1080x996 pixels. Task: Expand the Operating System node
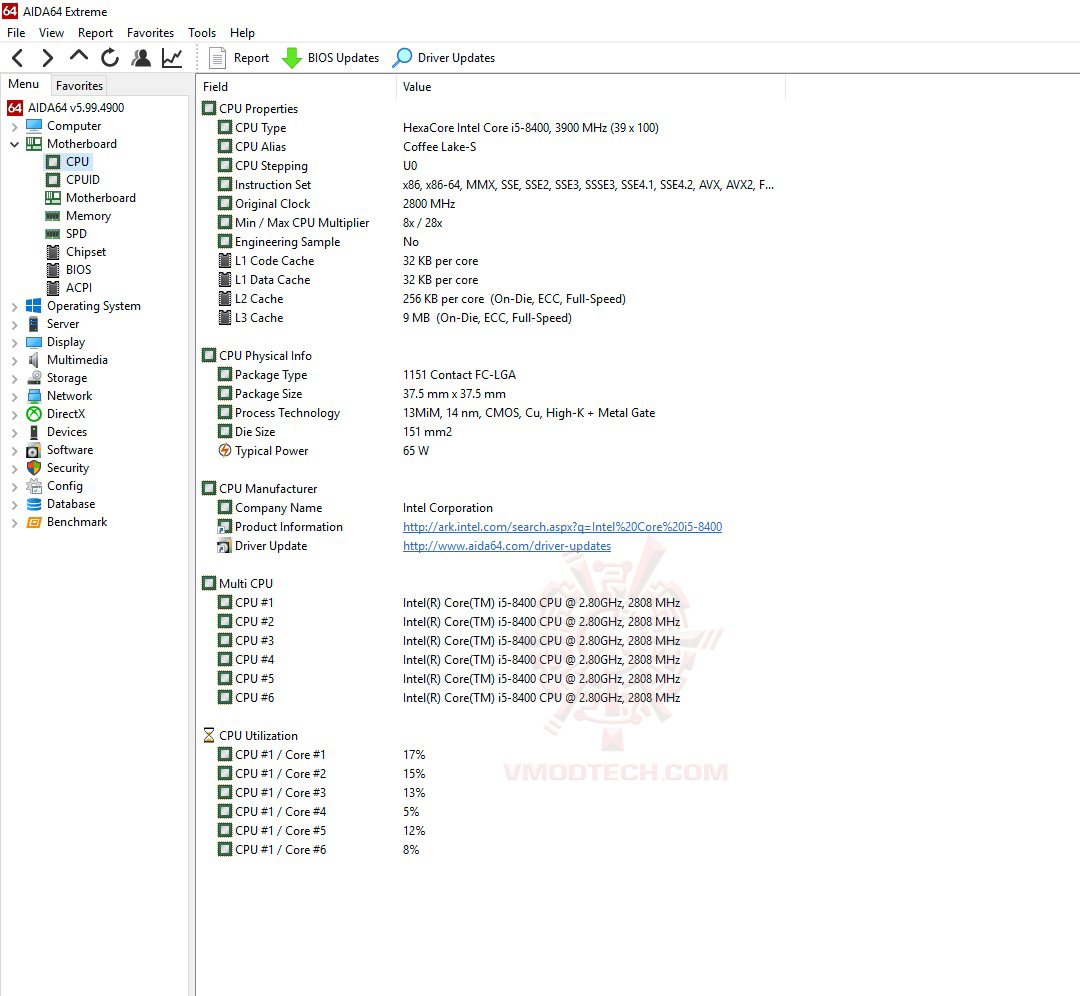point(14,307)
